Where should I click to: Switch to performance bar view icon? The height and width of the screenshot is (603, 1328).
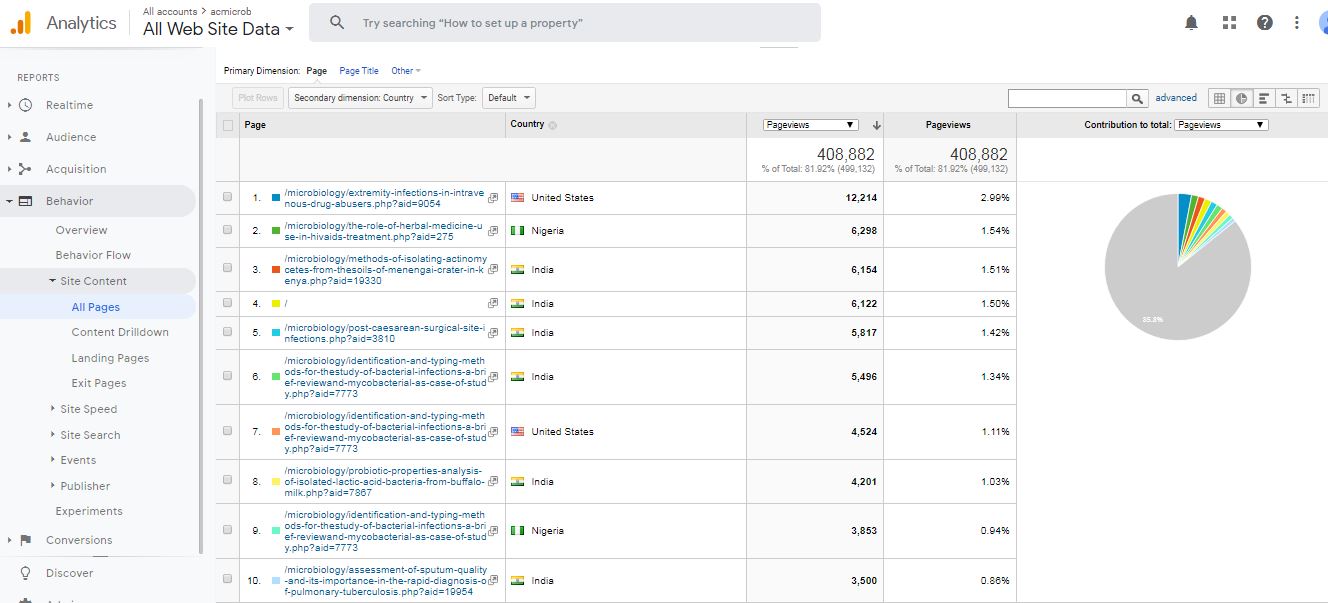click(x=1264, y=98)
